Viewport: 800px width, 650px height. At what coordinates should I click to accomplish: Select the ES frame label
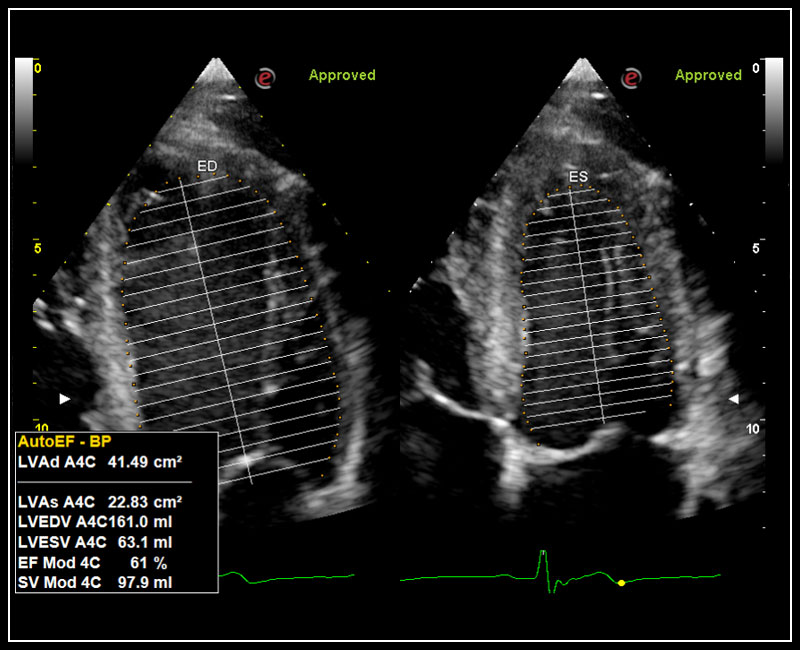(x=578, y=177)
